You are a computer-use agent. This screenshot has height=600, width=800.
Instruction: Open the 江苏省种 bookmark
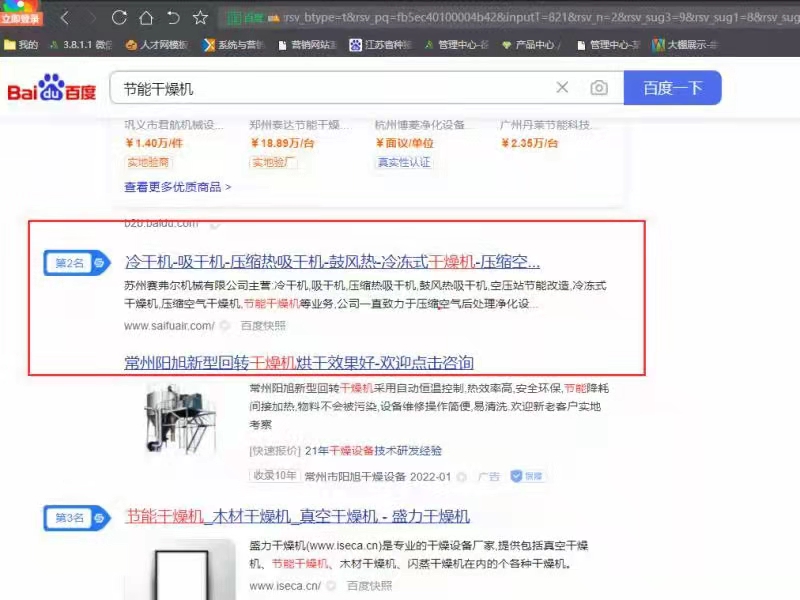[x=380, y=45]
